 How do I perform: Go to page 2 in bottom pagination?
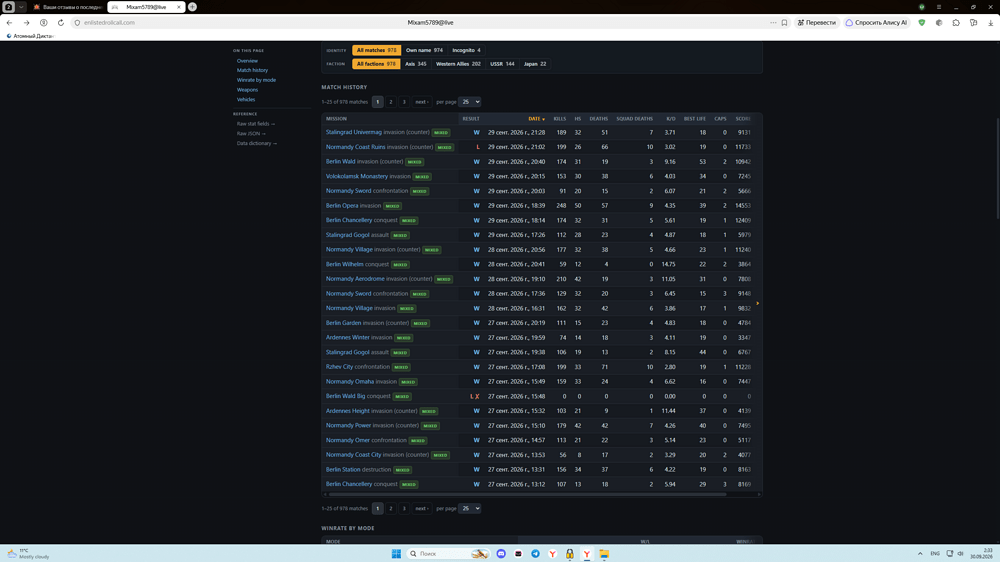[391, 508]
